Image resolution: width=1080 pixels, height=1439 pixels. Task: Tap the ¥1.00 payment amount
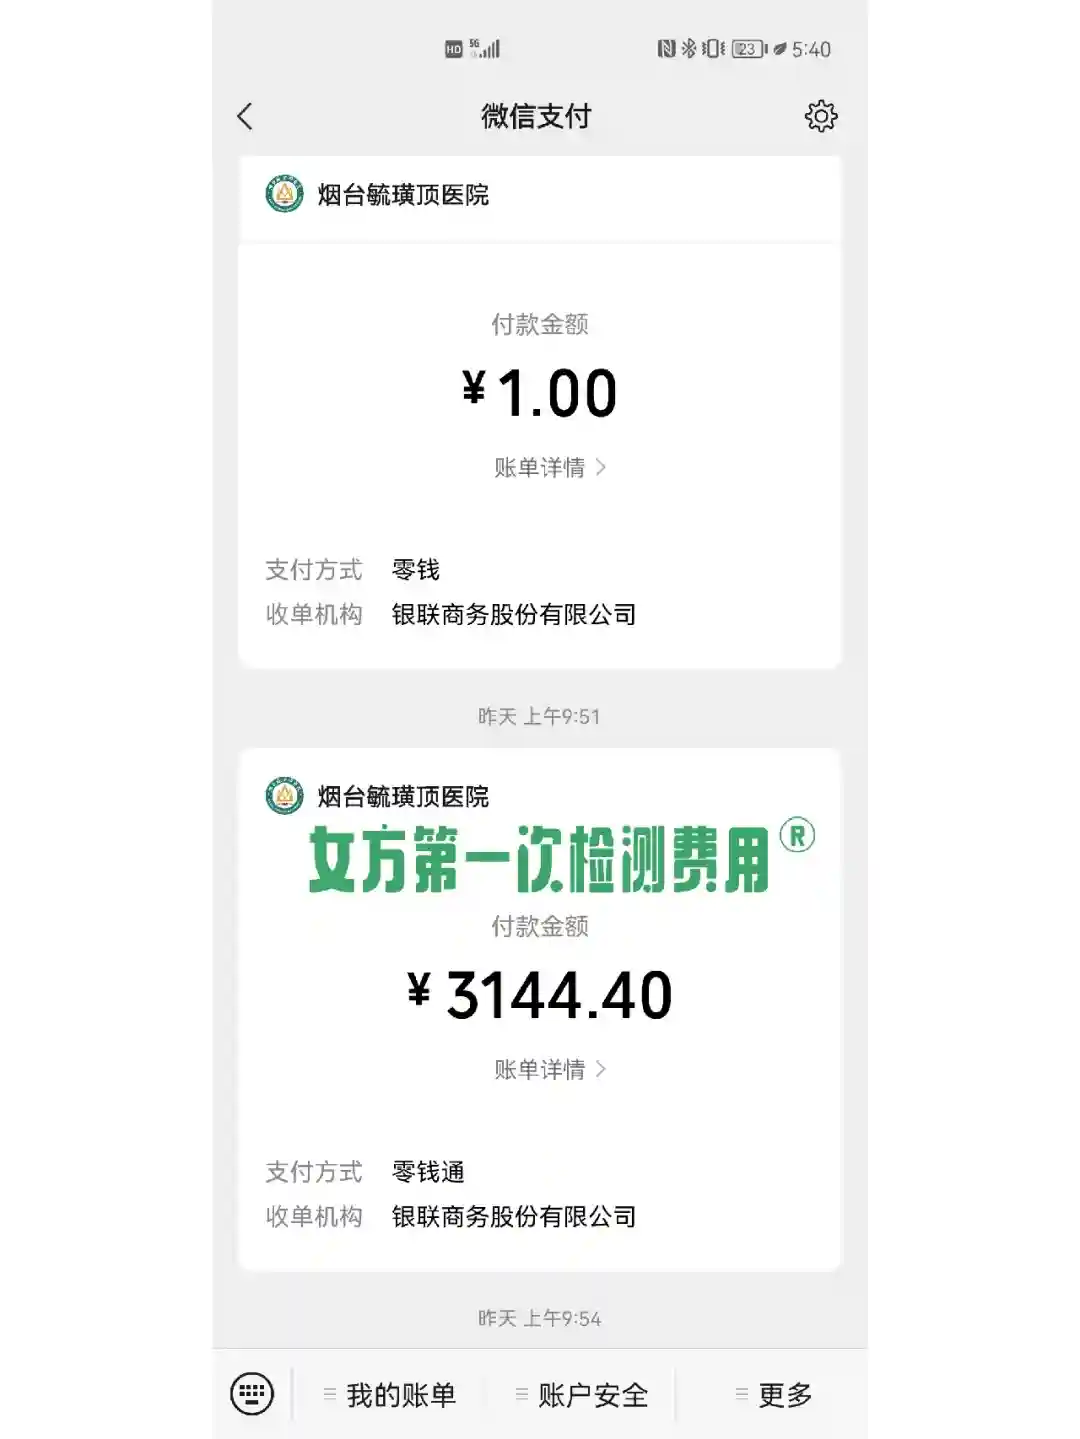[540, 393]
